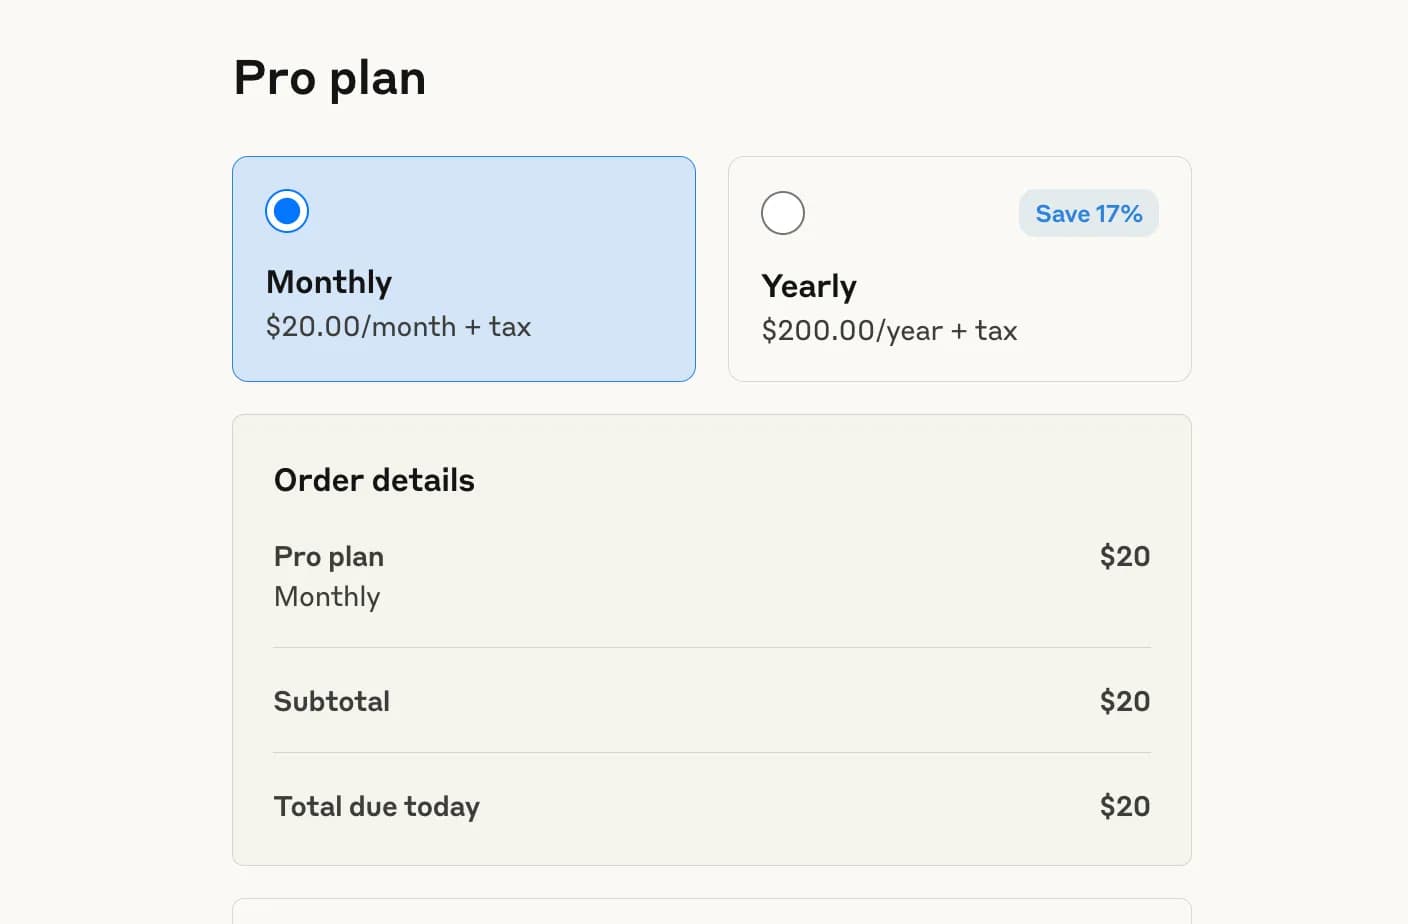Click the $20.00/month + tax price text

coord(398,327)
